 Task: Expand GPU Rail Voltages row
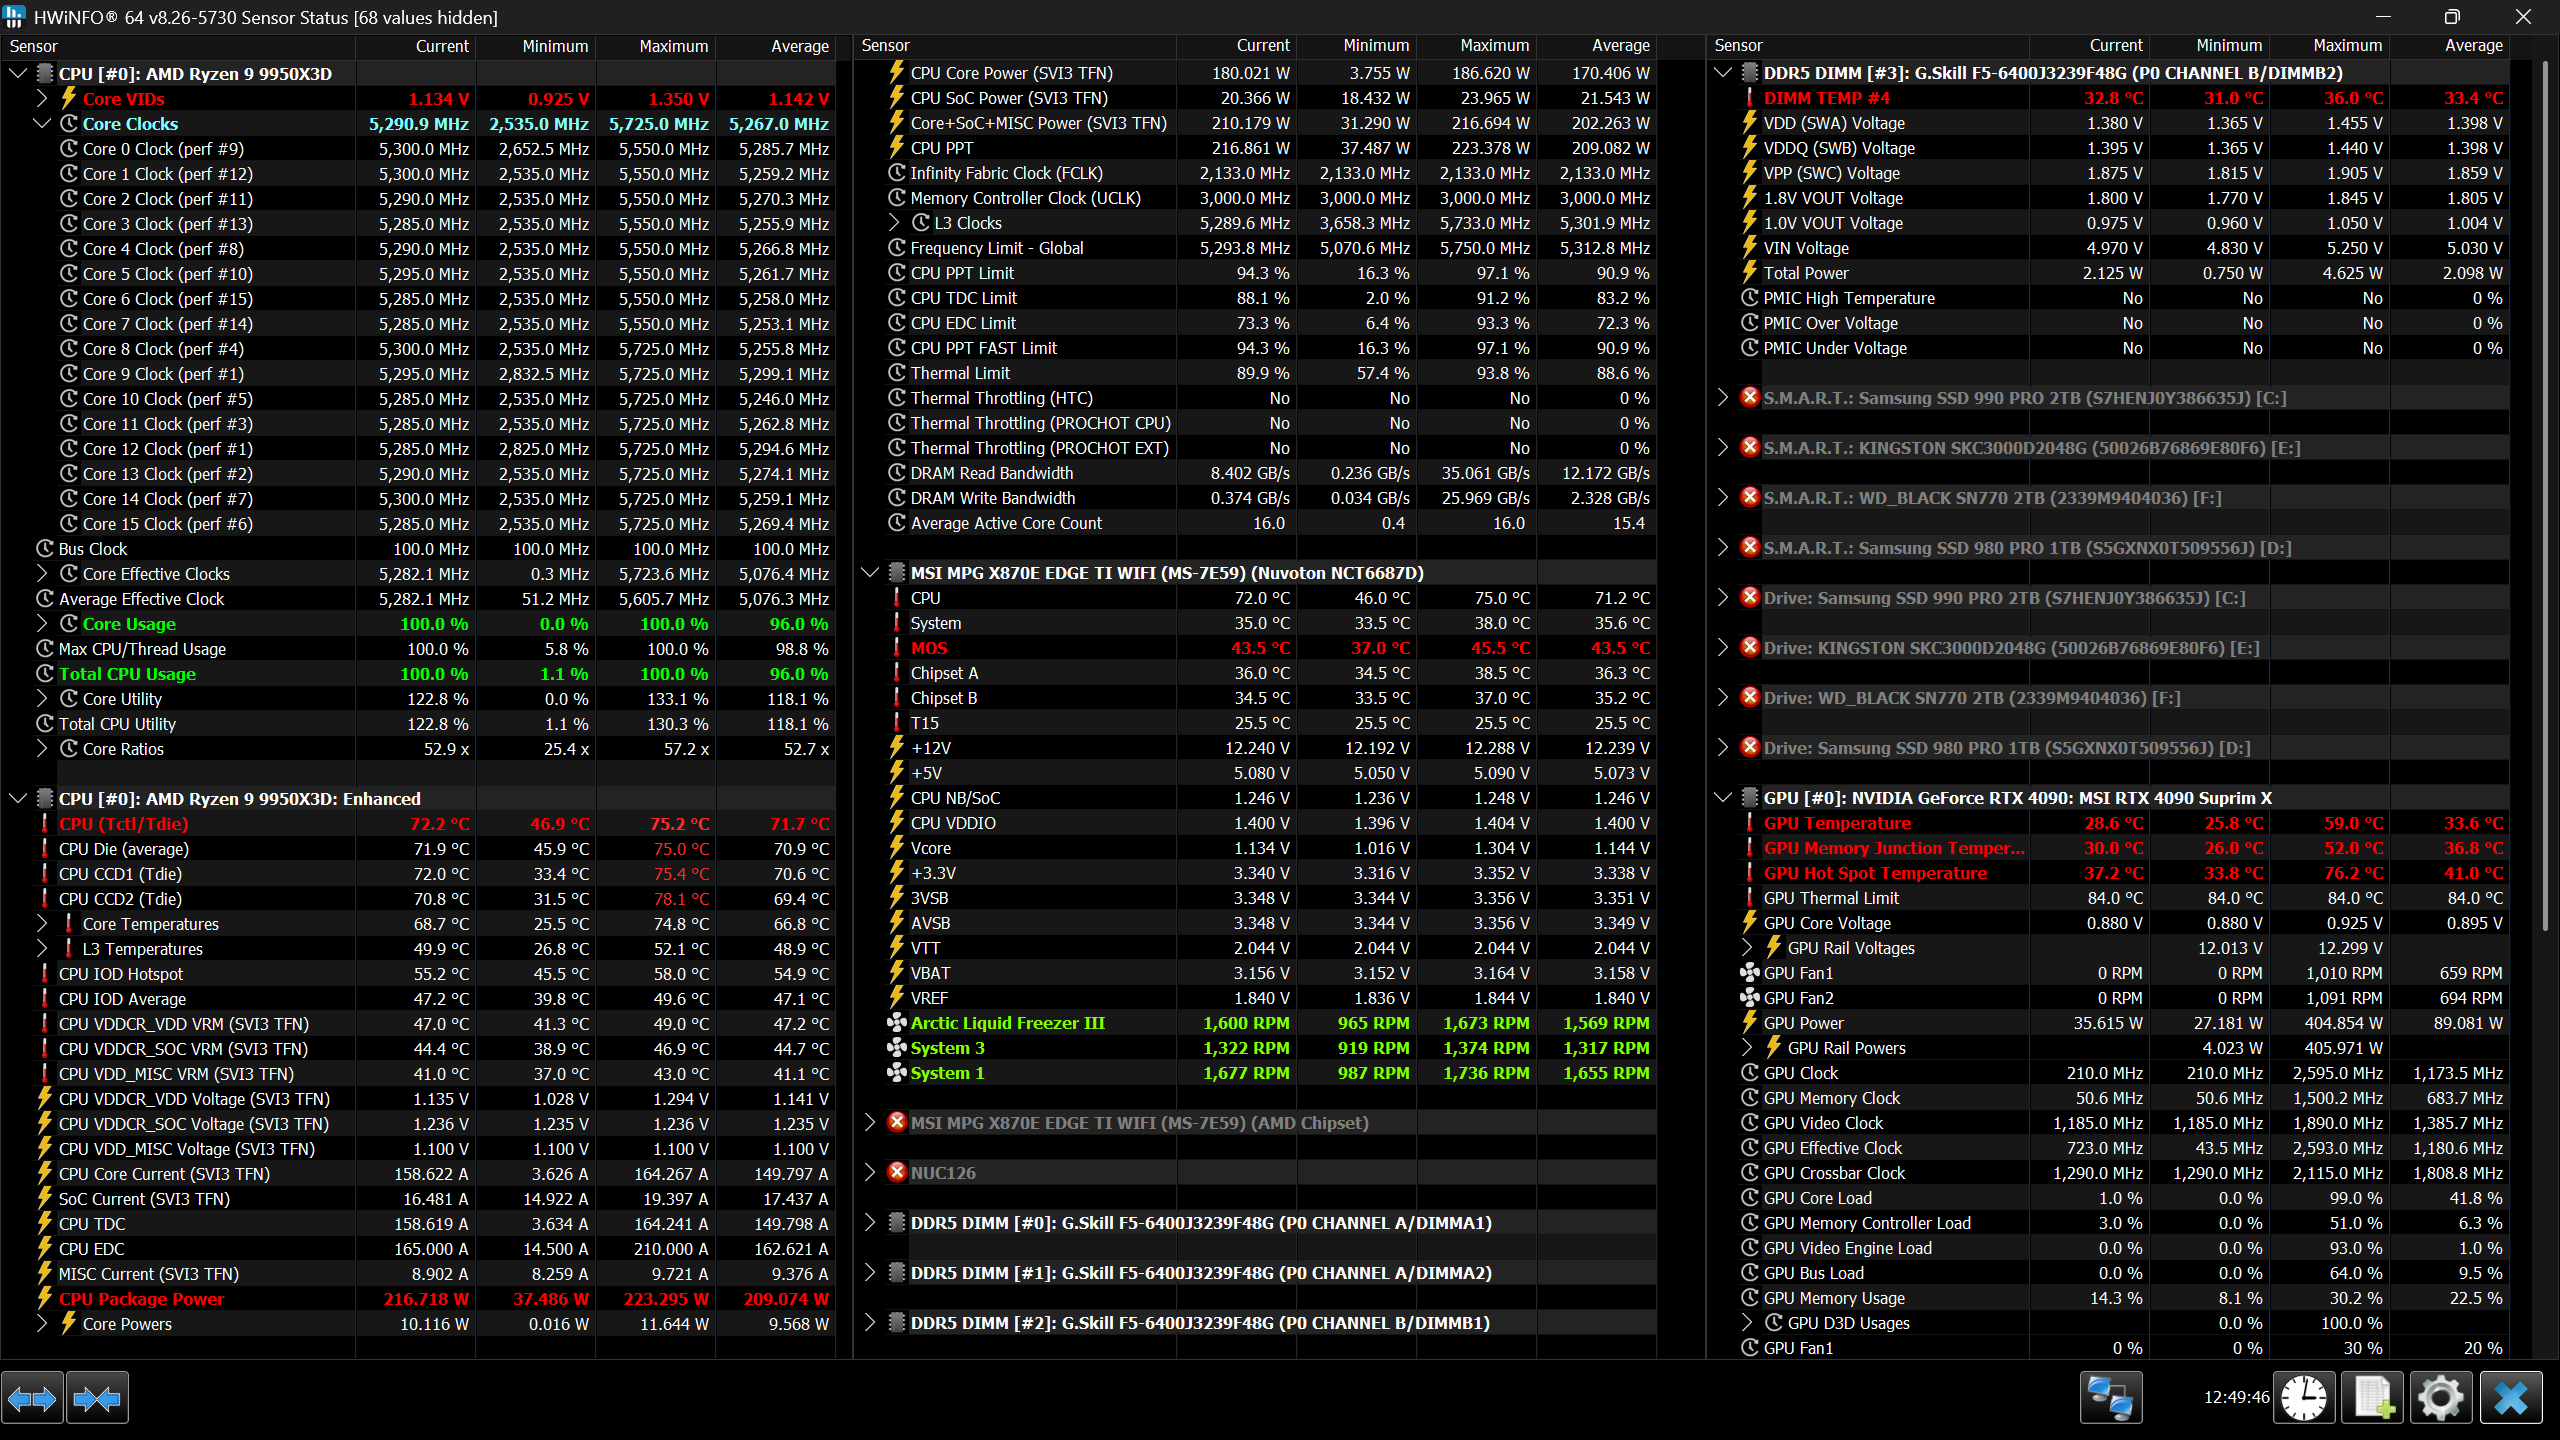(1747, 947)
